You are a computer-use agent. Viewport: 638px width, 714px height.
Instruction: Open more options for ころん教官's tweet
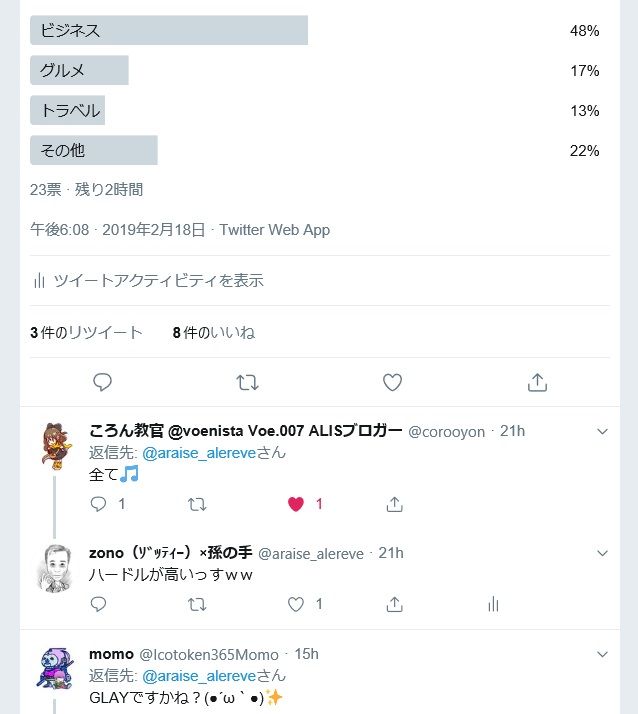point(602,431)
